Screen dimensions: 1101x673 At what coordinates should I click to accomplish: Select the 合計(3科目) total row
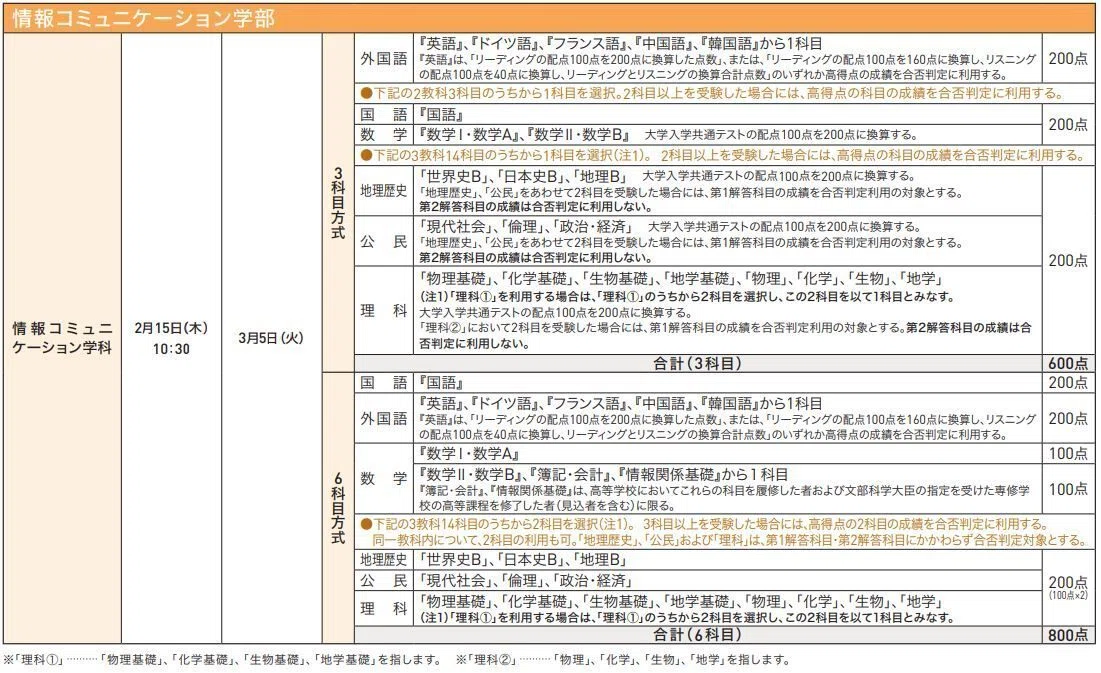[698, 363]
